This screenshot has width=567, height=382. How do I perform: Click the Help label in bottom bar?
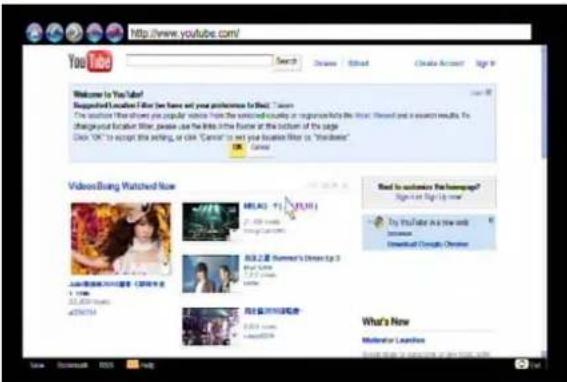point(148,366)
